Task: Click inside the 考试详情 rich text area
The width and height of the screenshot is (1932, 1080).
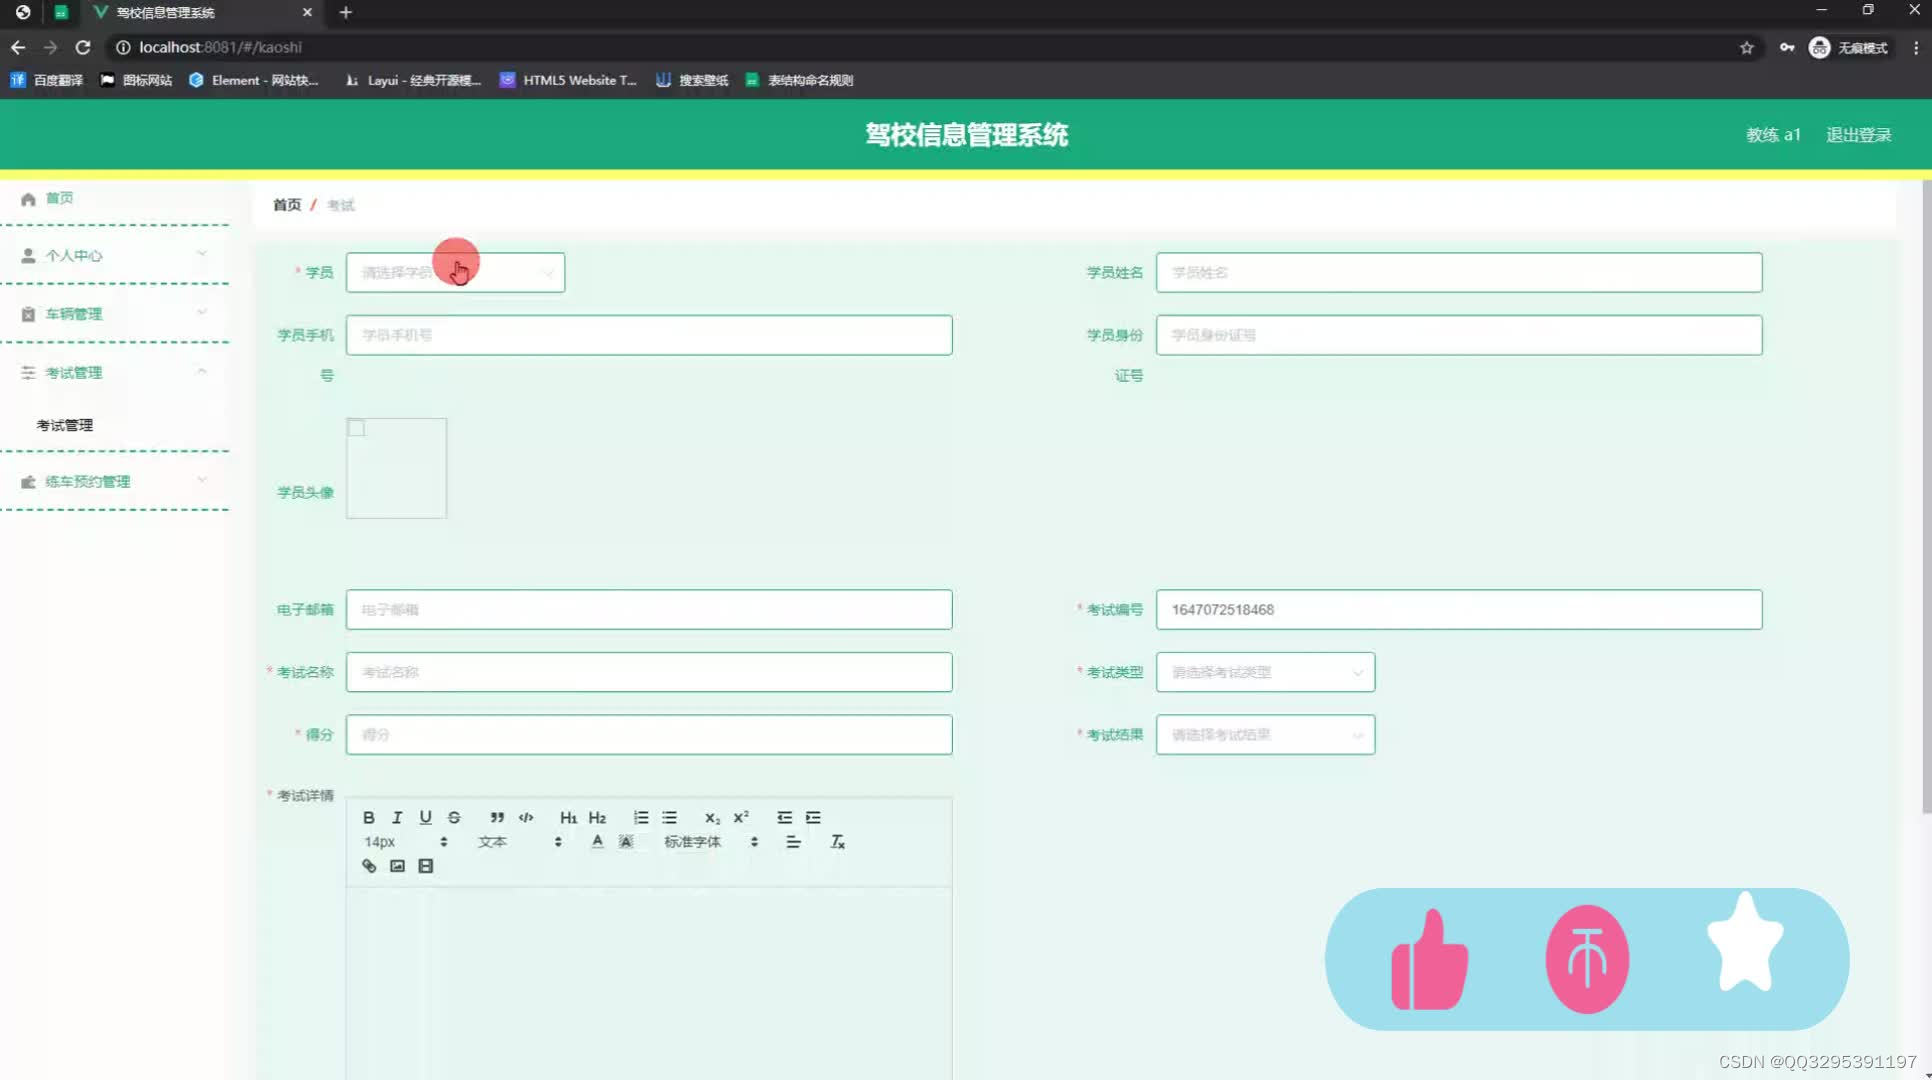Action: coord(649,983)
